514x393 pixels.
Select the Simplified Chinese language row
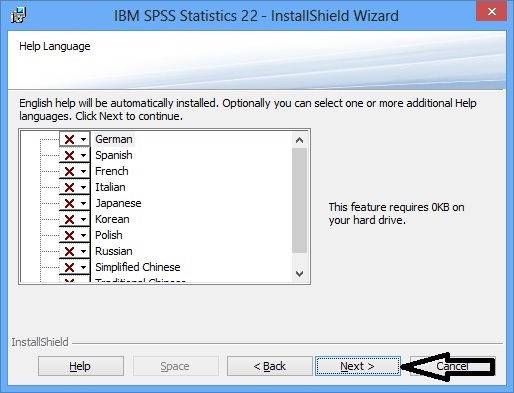click(138, 267)
